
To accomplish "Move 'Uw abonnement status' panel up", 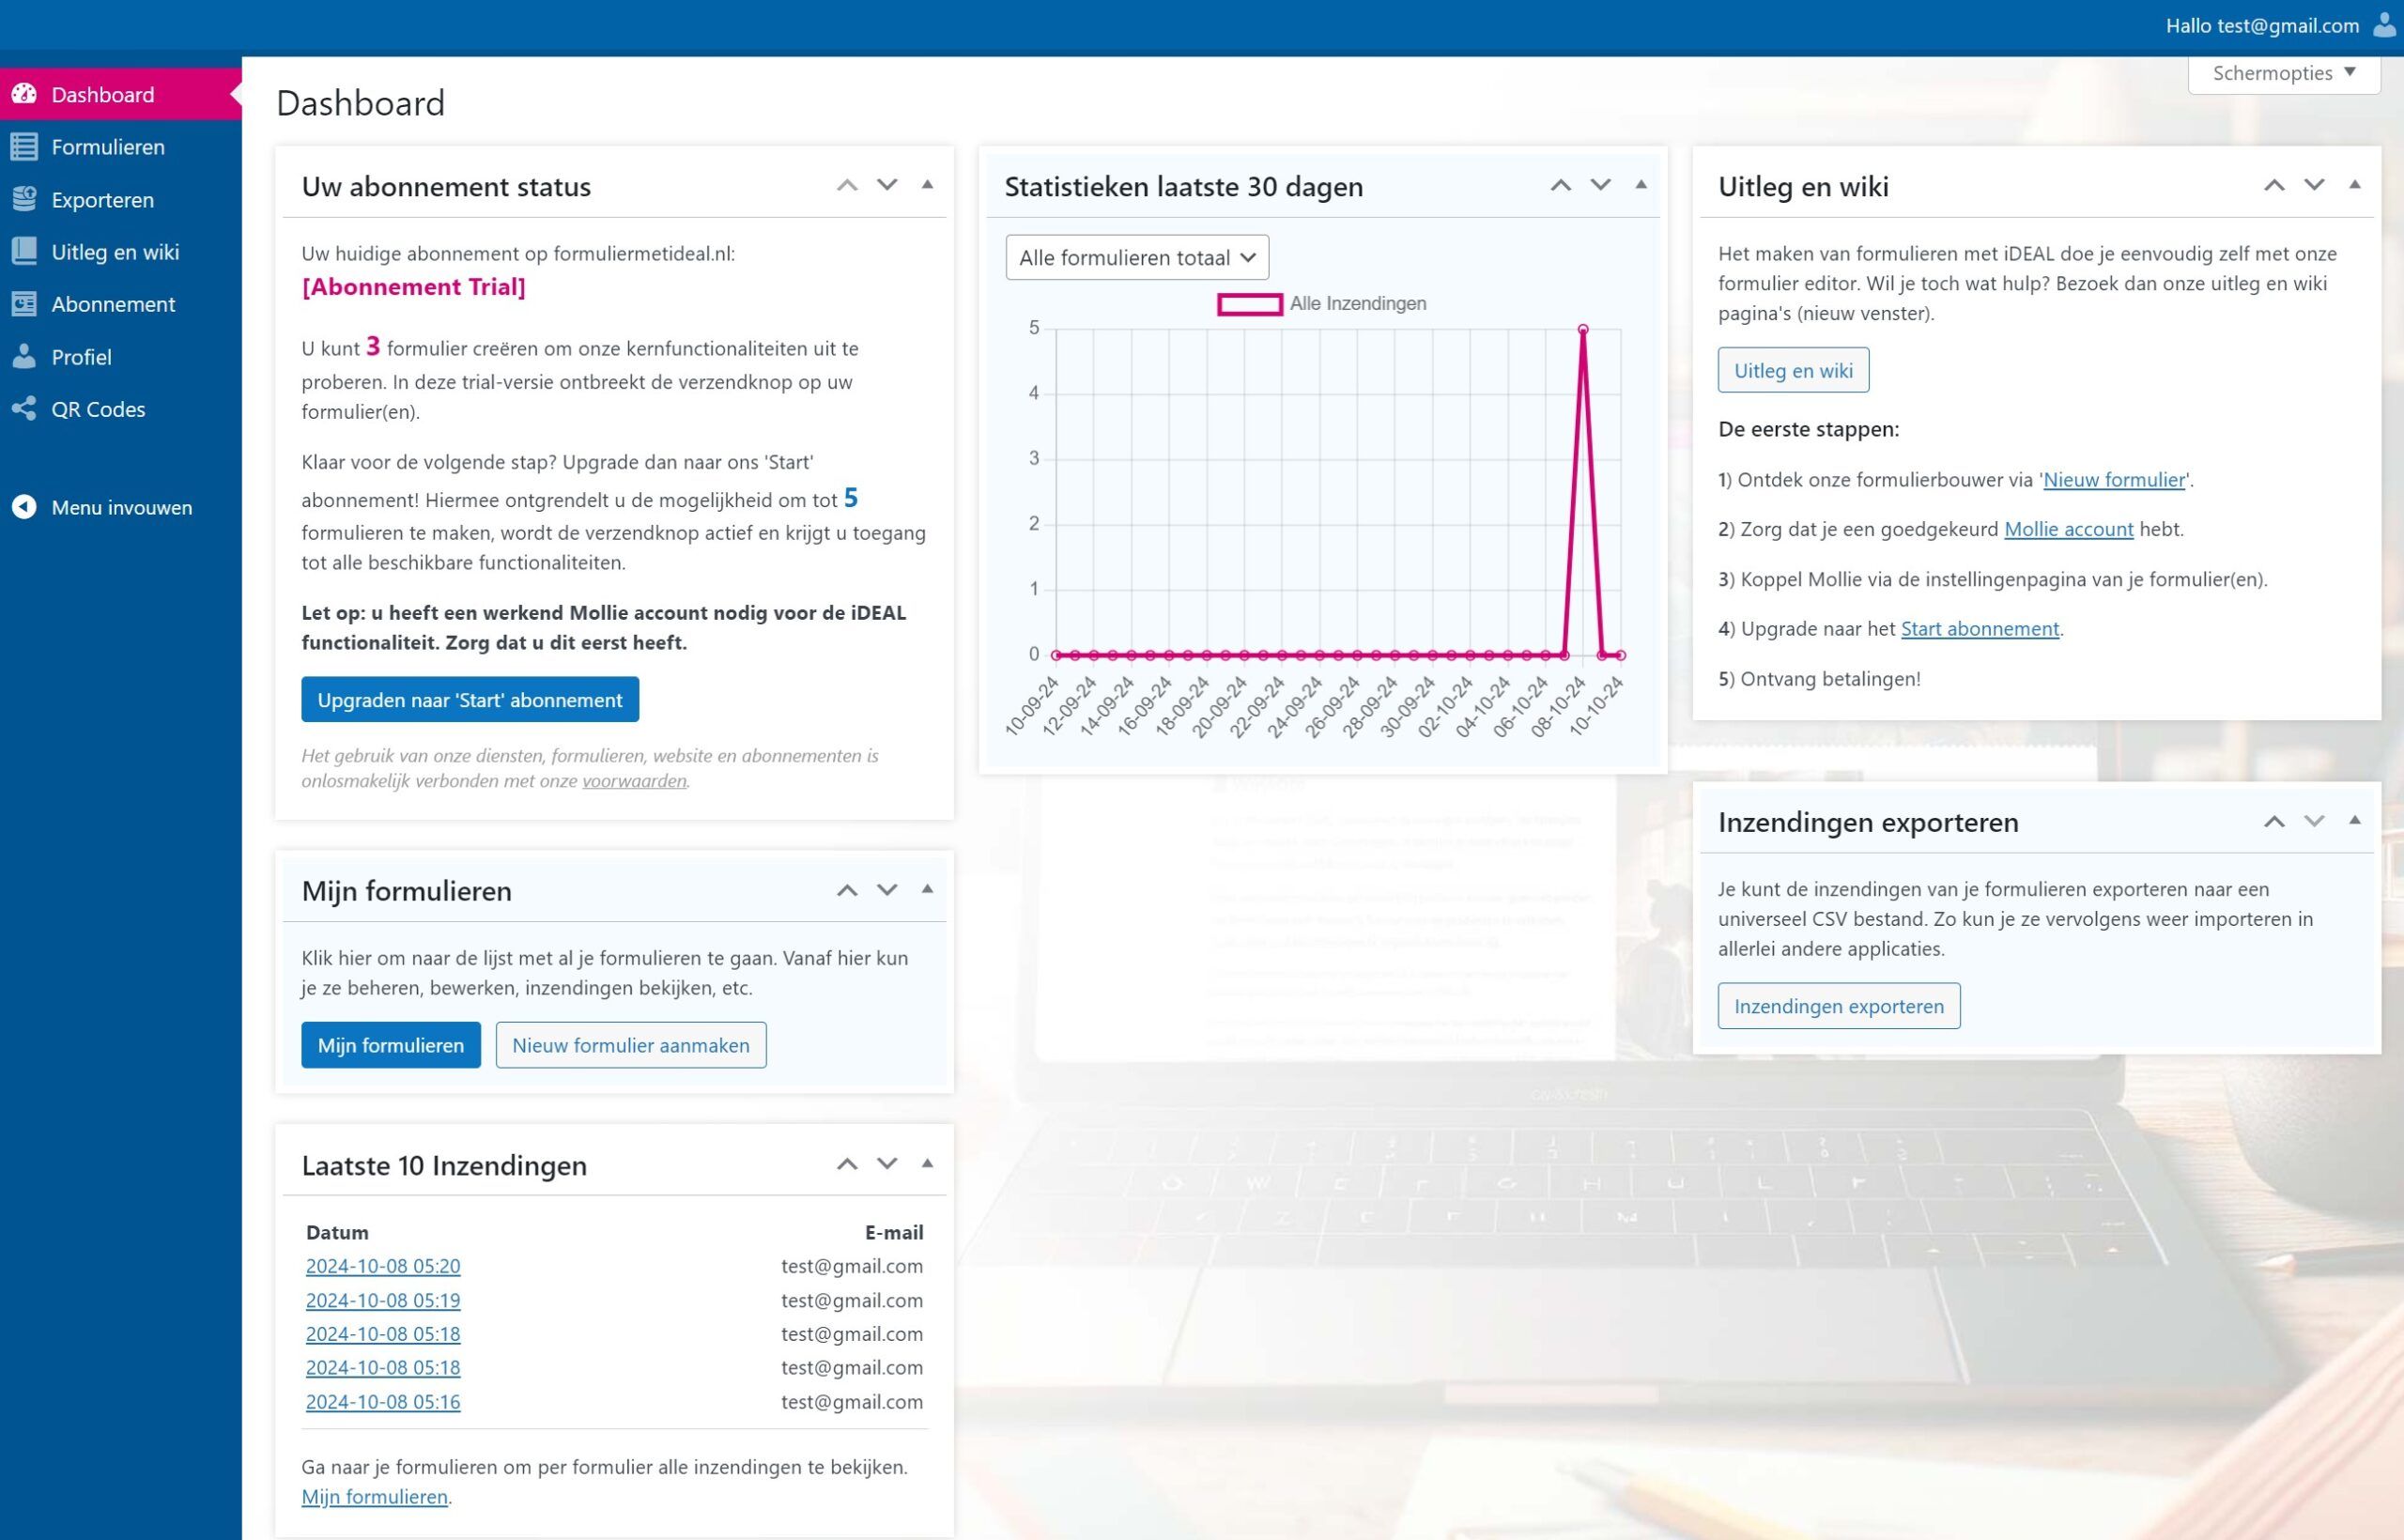I will [847, 185].
